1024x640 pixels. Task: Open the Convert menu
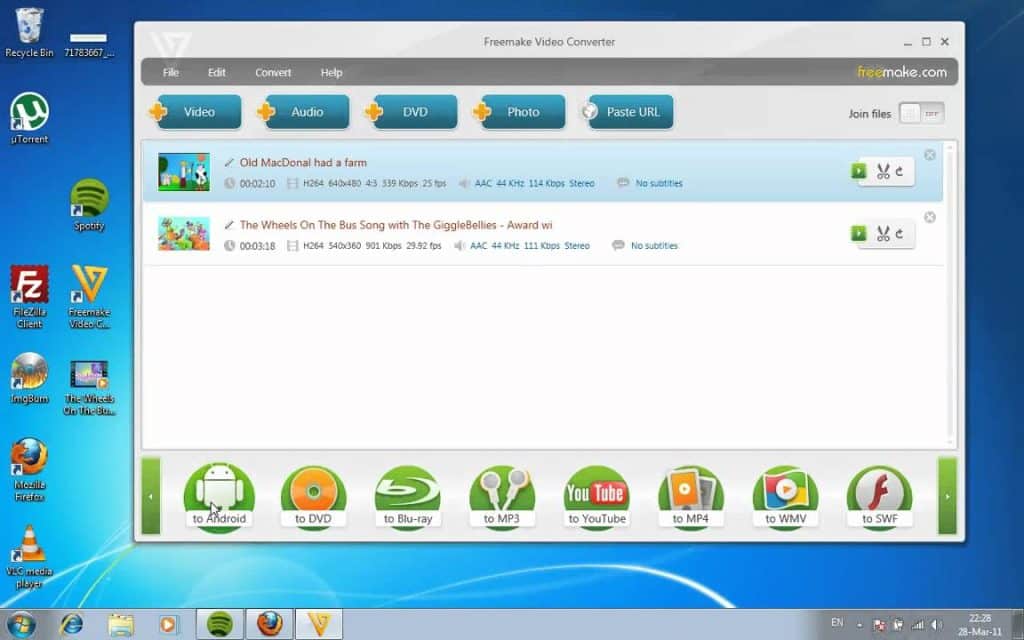click(273, 72)
